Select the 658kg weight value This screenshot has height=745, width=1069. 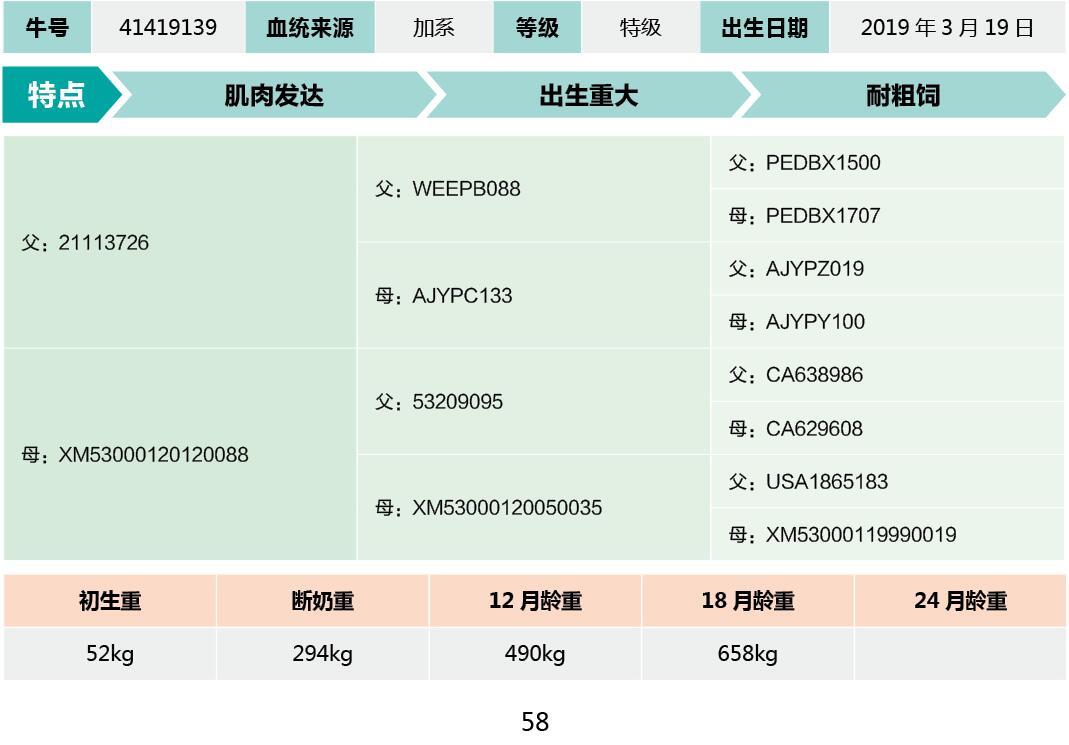tap(747, 655)
